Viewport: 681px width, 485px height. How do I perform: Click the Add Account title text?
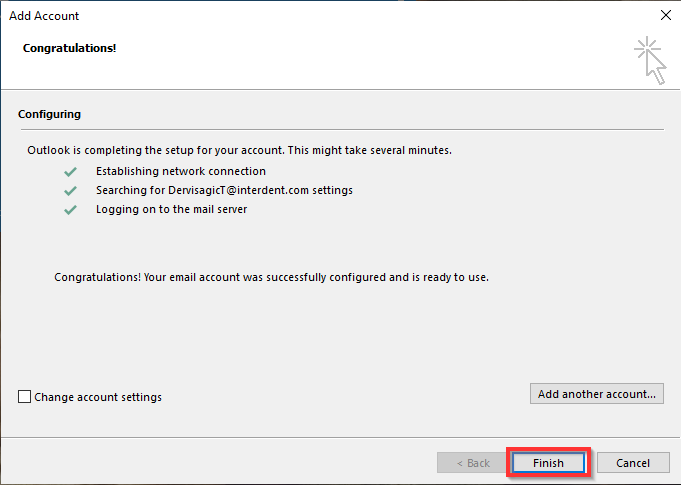coord(44,16)
